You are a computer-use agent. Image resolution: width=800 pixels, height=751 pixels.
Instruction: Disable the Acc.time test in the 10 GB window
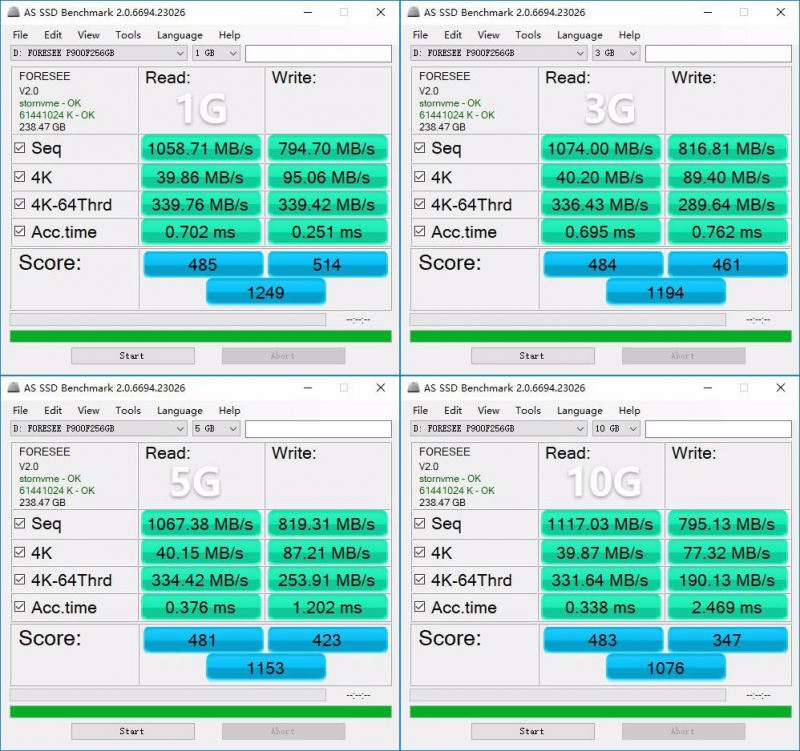tap(420, 608)
